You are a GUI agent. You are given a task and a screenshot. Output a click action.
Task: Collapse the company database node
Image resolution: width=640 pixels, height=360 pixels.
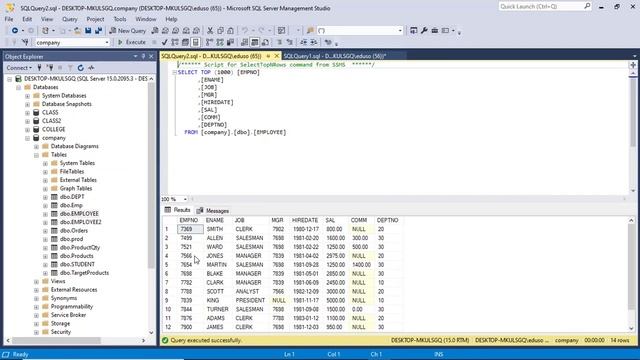tap(27, 138)
